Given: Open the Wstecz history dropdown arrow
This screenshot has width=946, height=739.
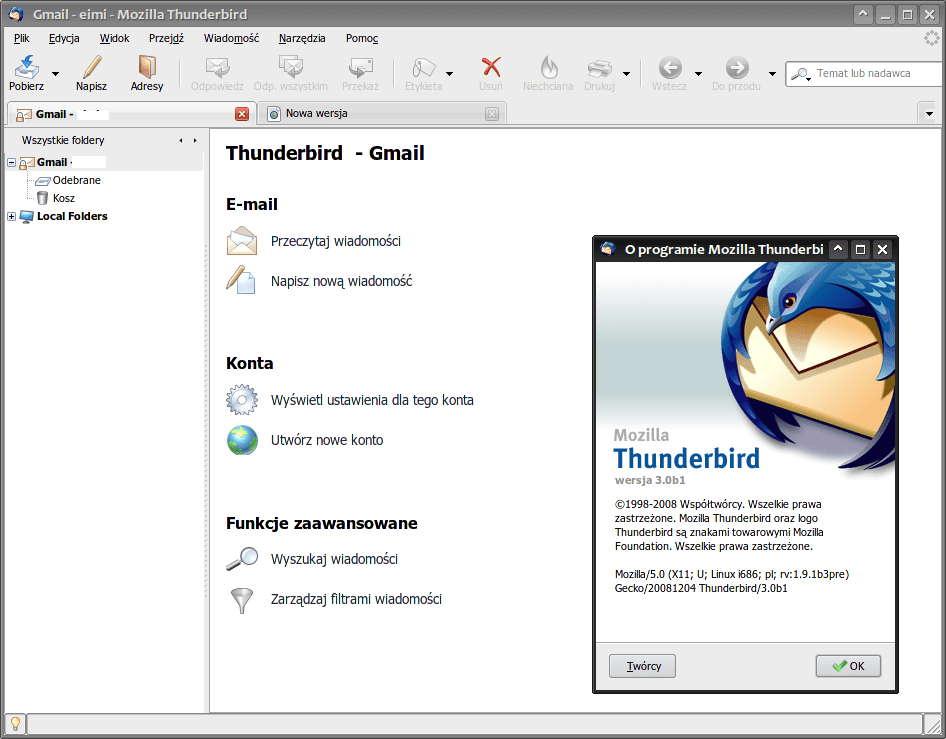Looking at the screenshot, I should point(698,74).
